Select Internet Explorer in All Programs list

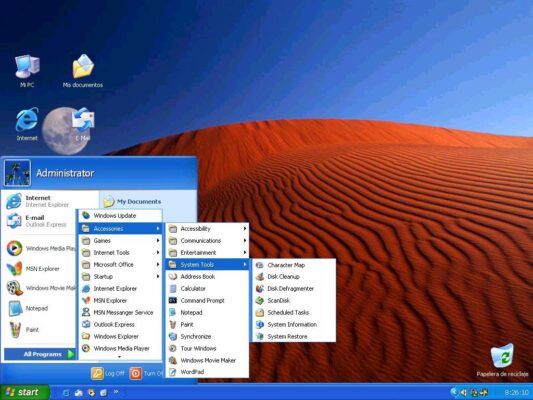coord(120,288)
